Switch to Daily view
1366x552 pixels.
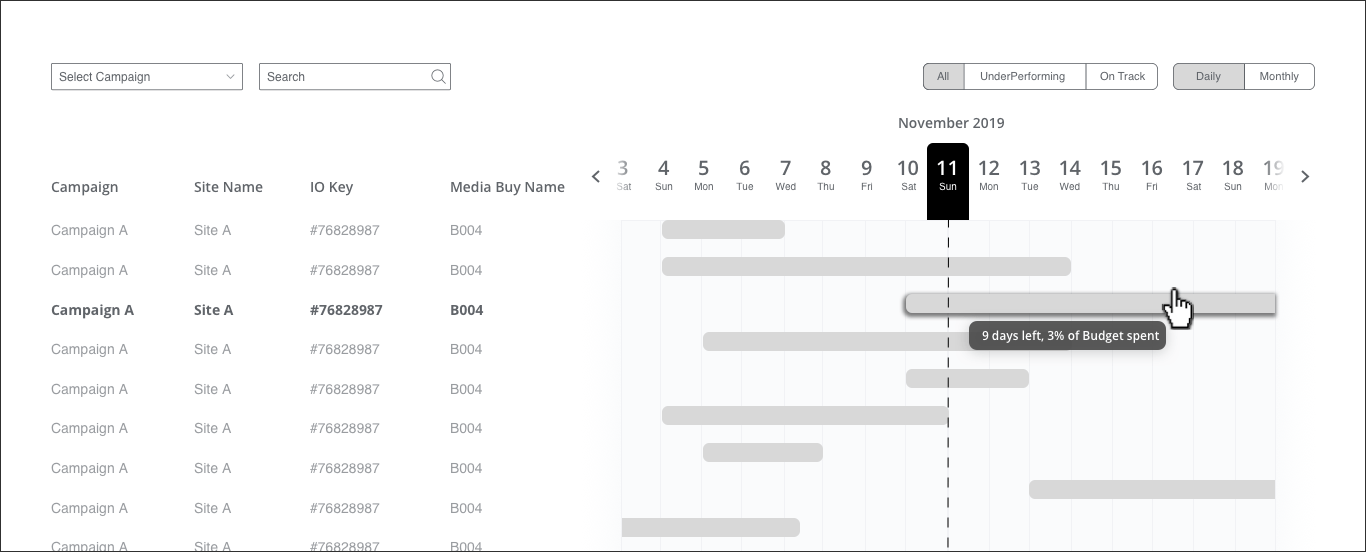[x=1208, y=76]
